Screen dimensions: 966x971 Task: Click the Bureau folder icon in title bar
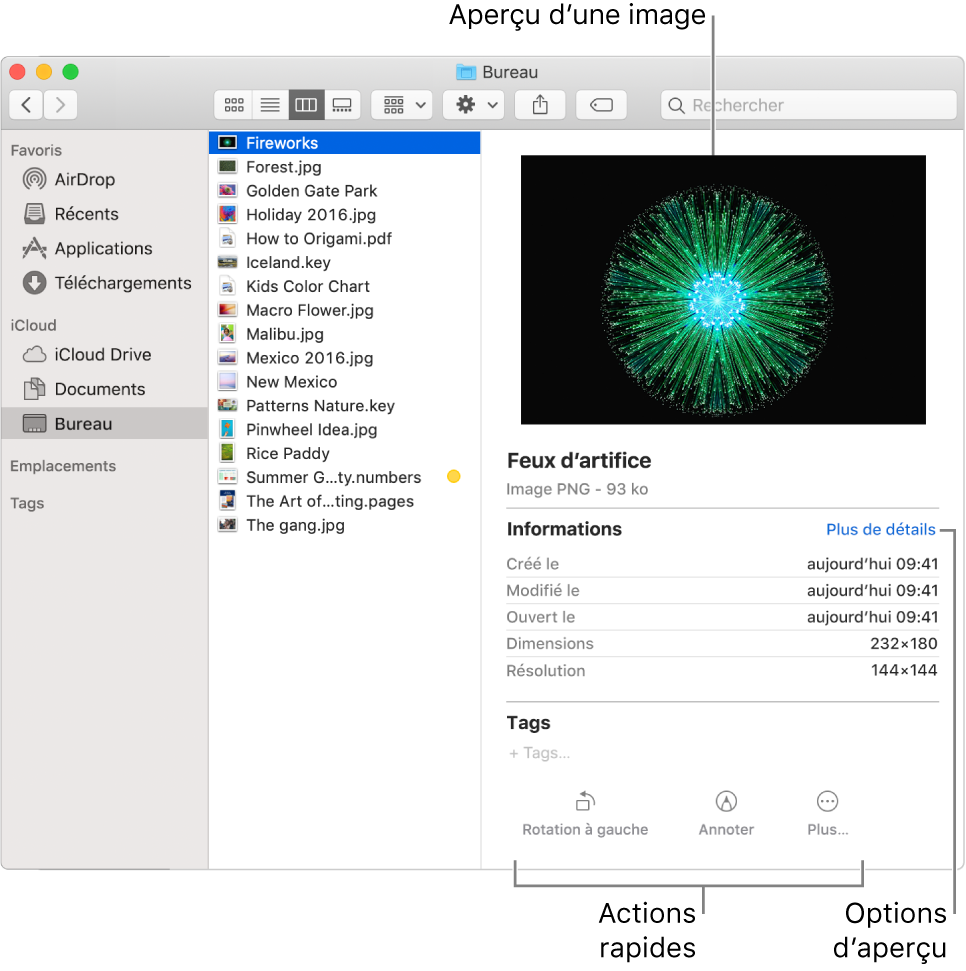pos(466,72)
